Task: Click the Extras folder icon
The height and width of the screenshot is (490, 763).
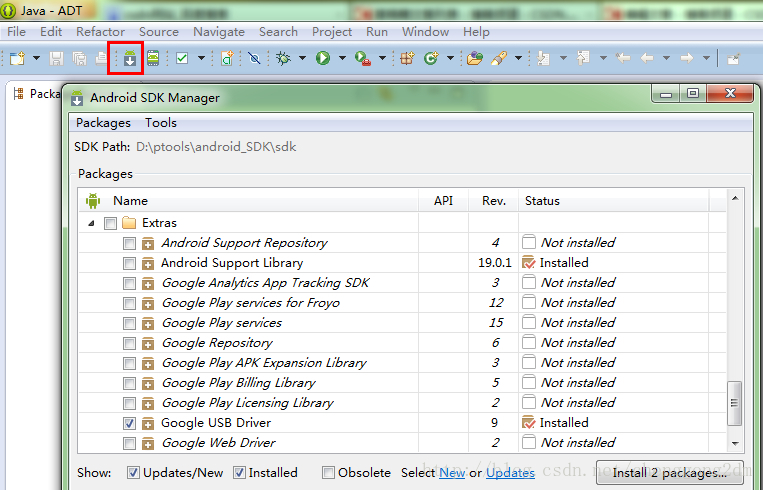Action: pyautogui.click(x=129, y=223)
